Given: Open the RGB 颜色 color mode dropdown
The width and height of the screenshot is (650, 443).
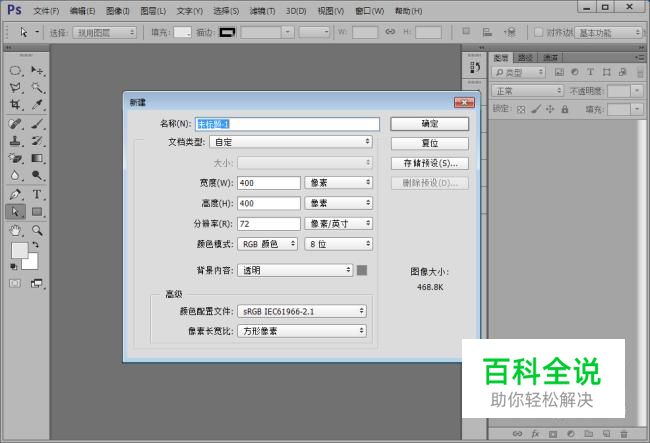Looking at the screenshot, I should 267,244.
